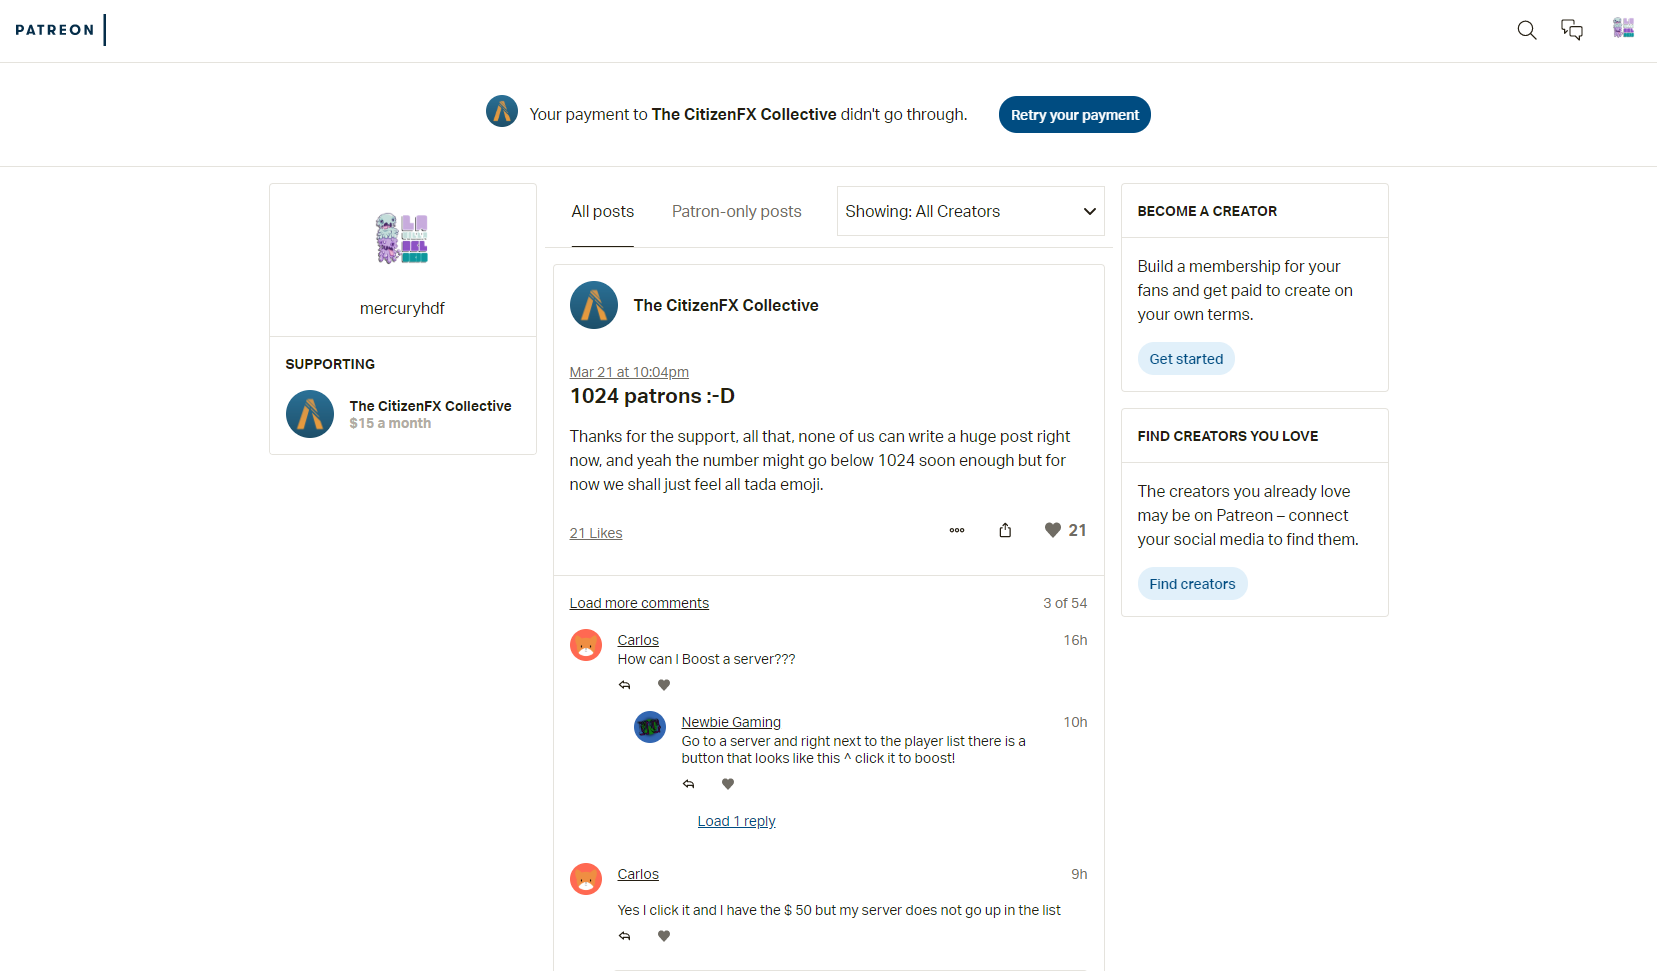This screenshot has height=971, width=1657.
Task: Like Newbie Gaming's comment
Action: point(728,784)
